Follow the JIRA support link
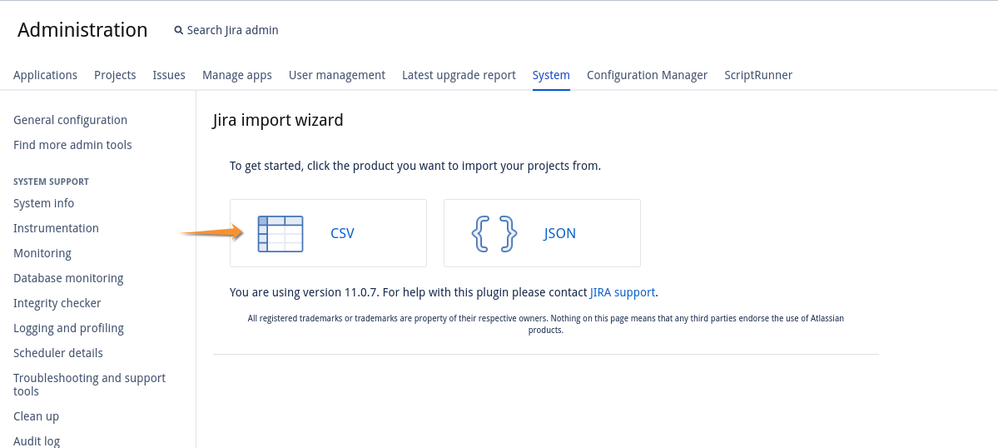 click(x=622, y=293)
